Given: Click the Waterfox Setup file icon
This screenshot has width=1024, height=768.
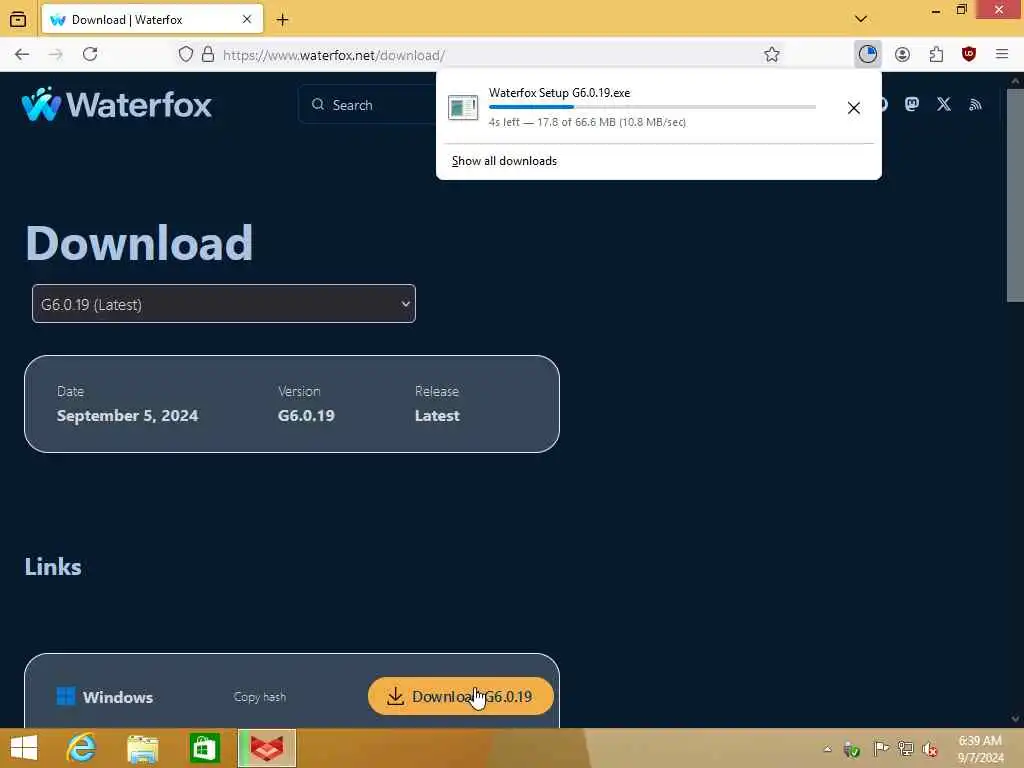Looking at the screenshot, I should (x=463, y=108).
